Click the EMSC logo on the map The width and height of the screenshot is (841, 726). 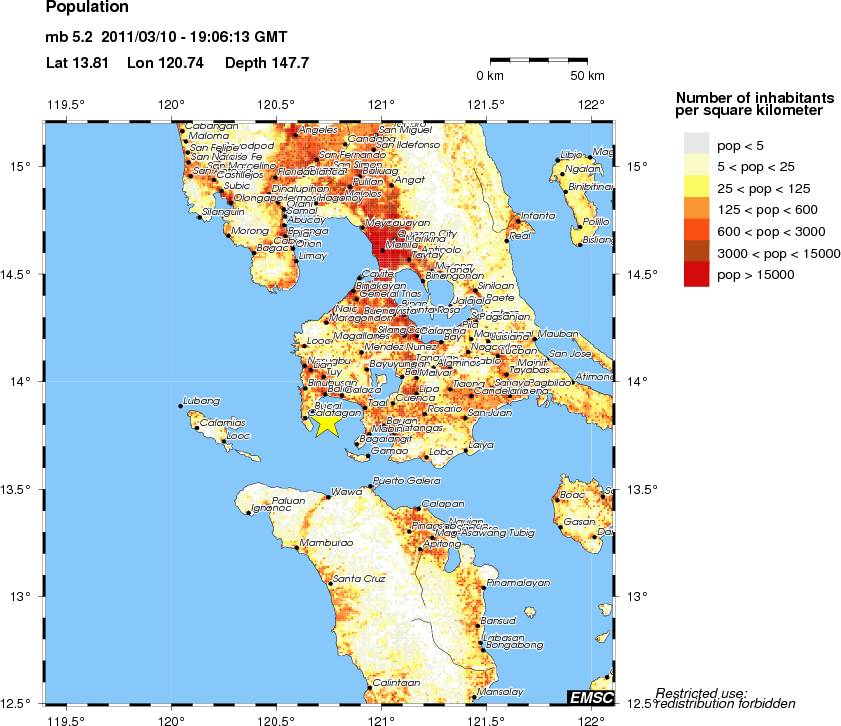(x=590, y=696)
